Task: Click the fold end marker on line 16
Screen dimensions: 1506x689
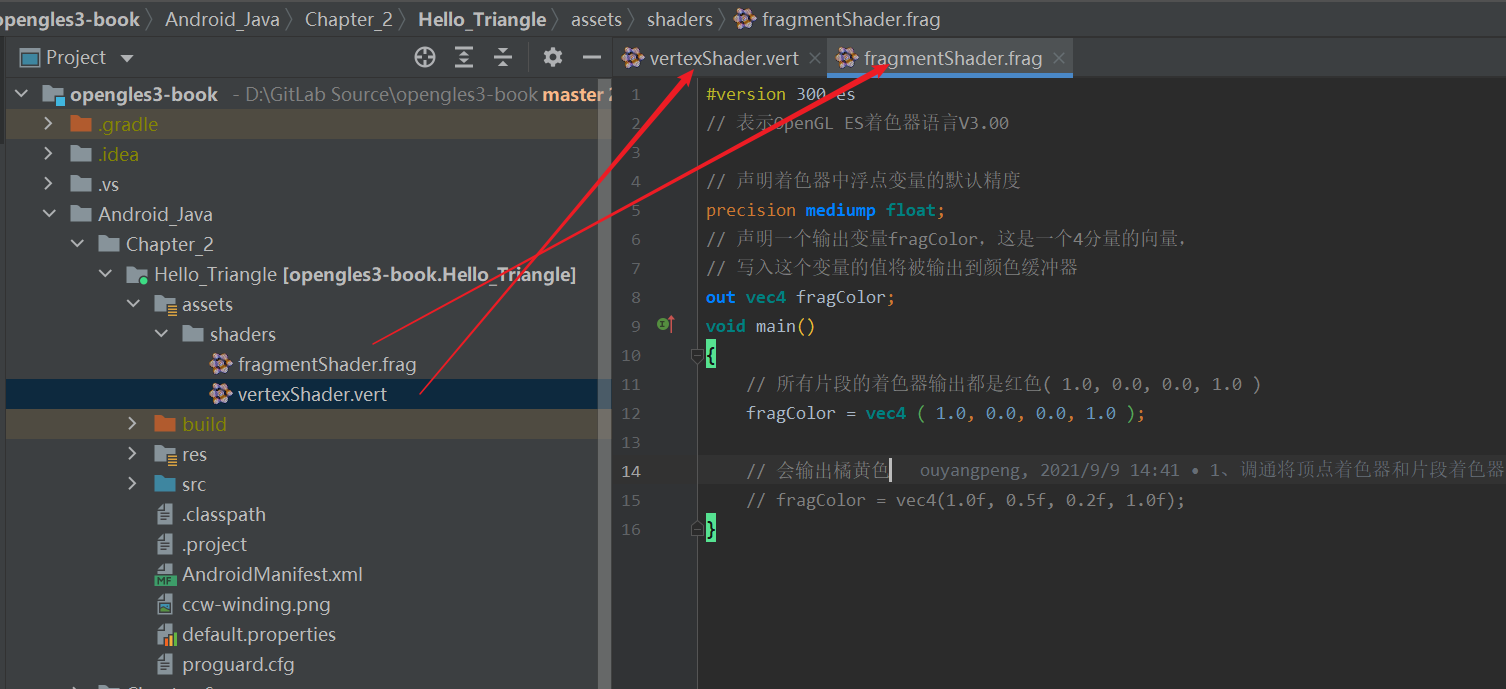Action: (x=697, y=529)
